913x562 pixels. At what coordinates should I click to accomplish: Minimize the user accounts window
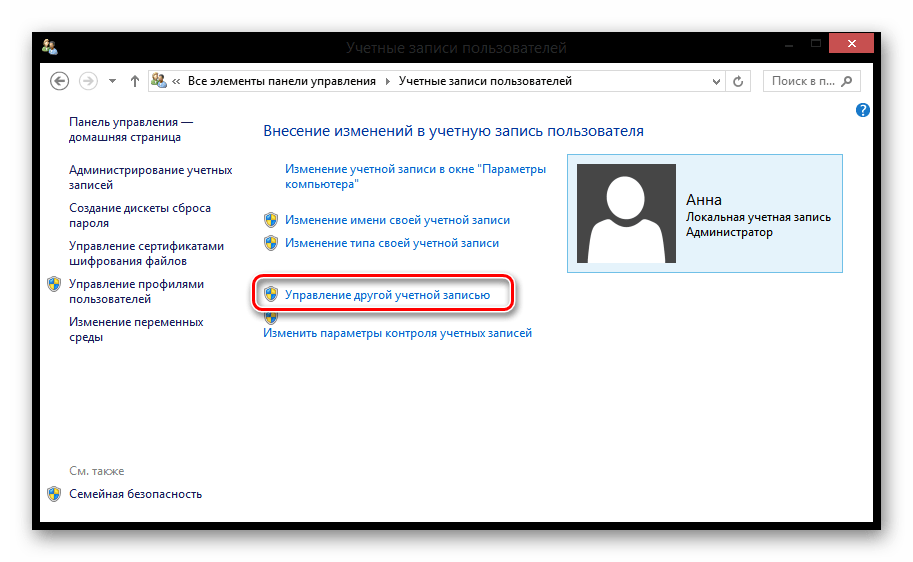[789, 44]
